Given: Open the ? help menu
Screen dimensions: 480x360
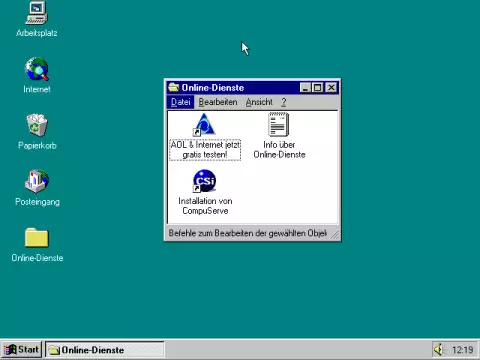Looking at the screenshot, I should 284,102.
